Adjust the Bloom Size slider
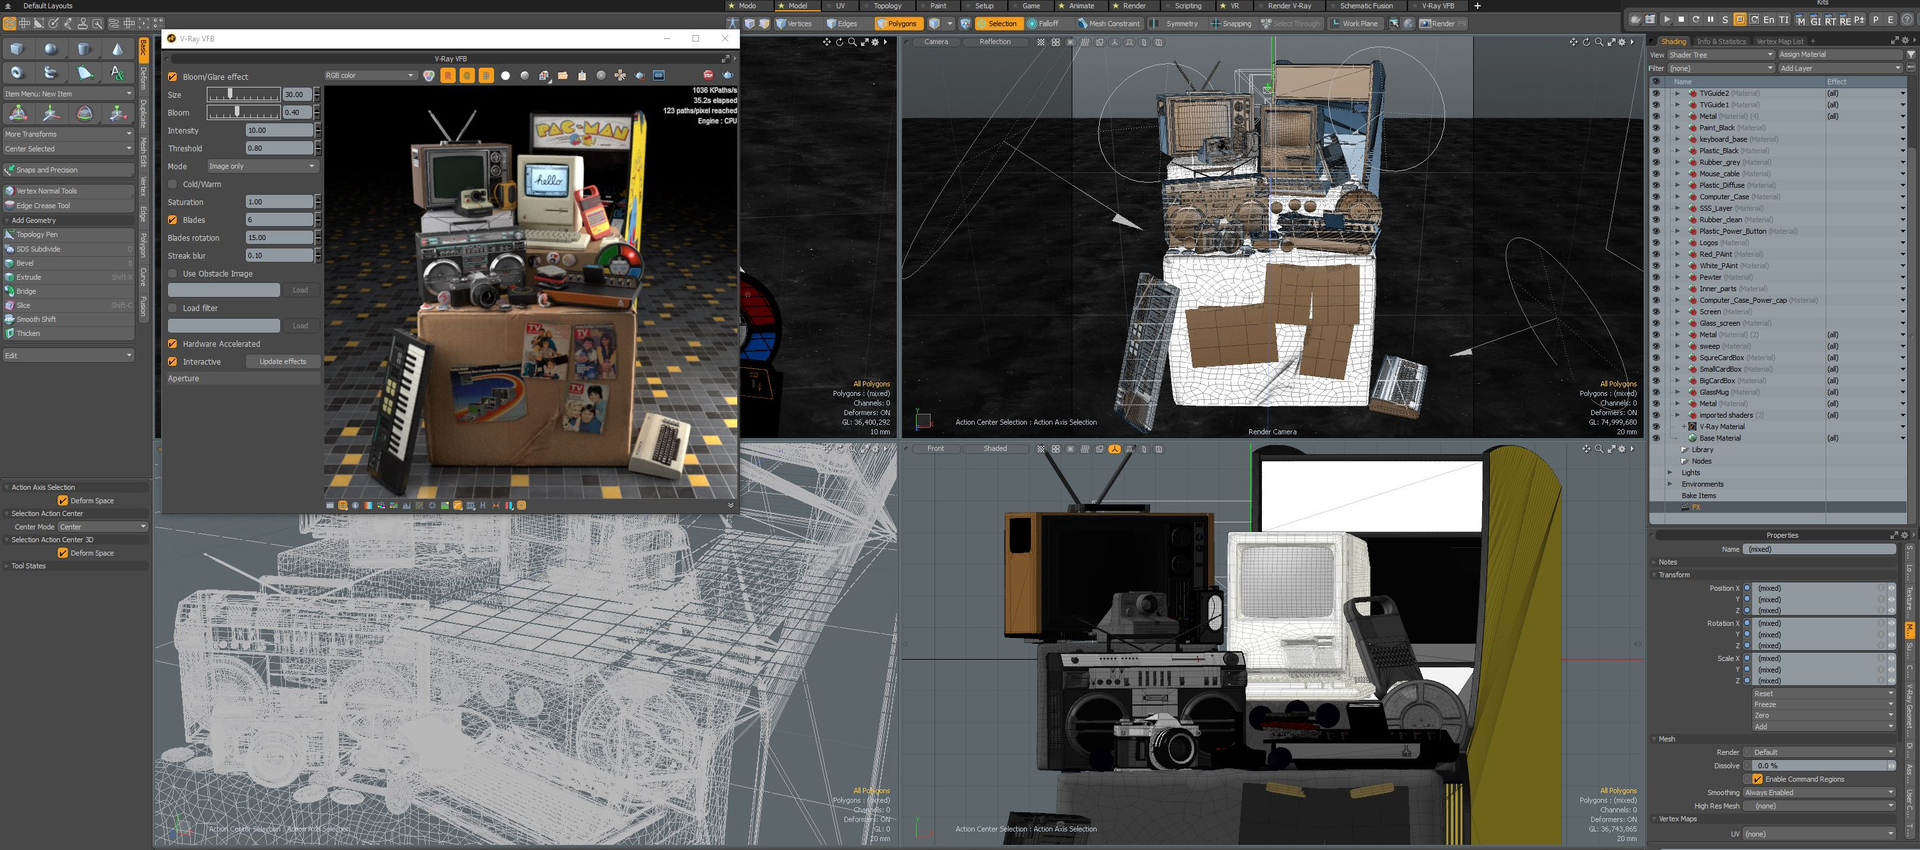The height and width of the screenshot is (850, 1920). (x=243, y=95)
